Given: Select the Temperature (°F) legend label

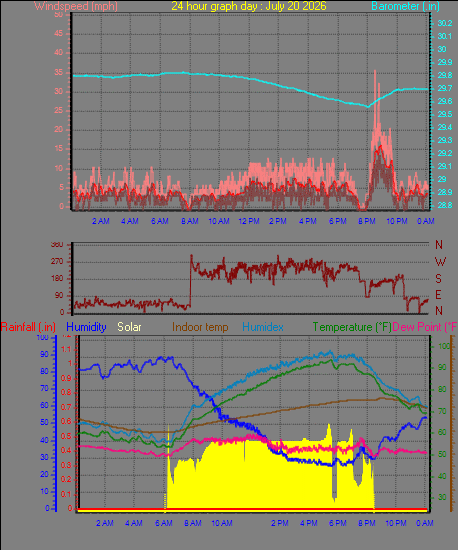Looking at the screenshot, I should (352, 327).
